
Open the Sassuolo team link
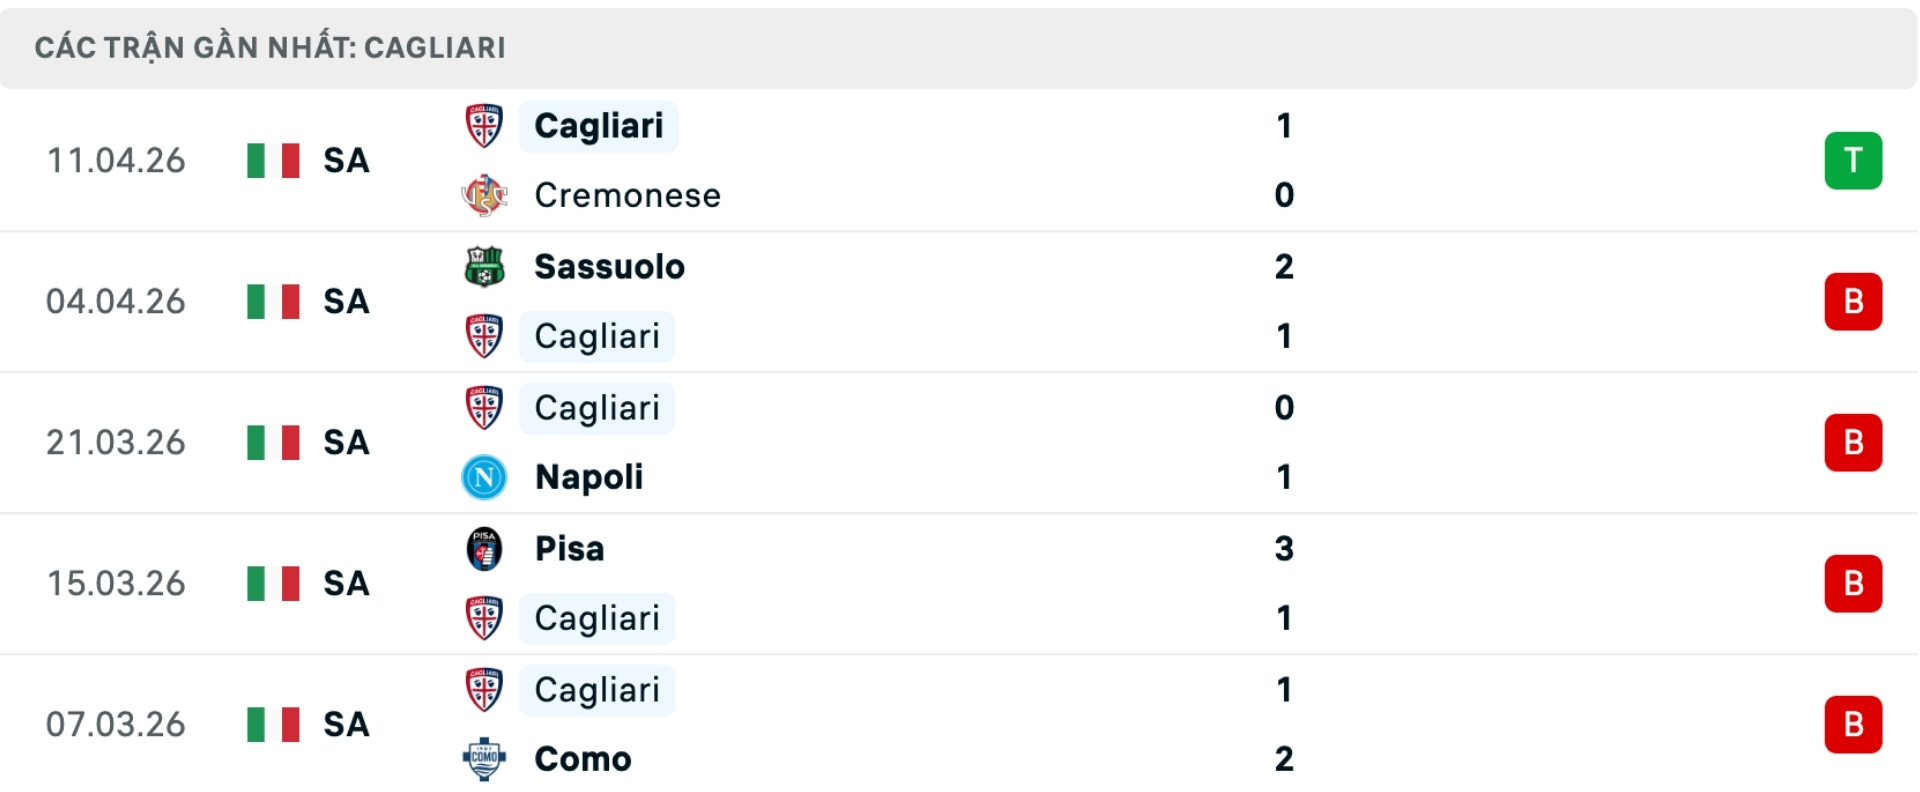609,267
